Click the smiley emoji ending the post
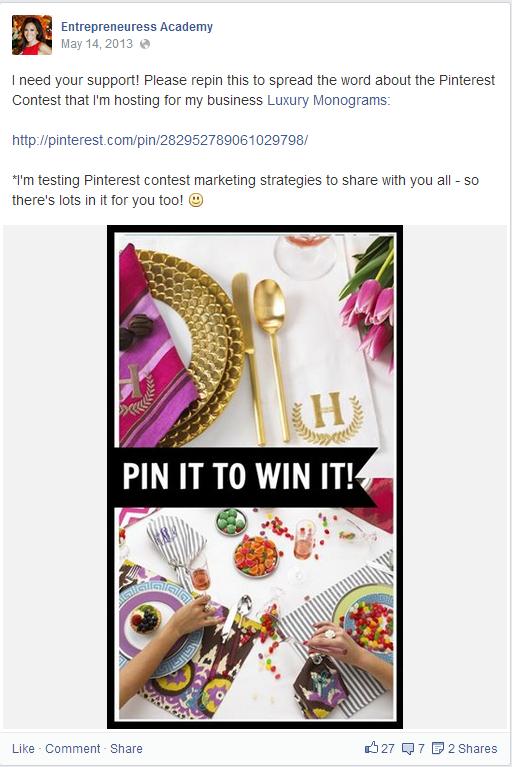The image size is (512, 767). pos(196,200)
